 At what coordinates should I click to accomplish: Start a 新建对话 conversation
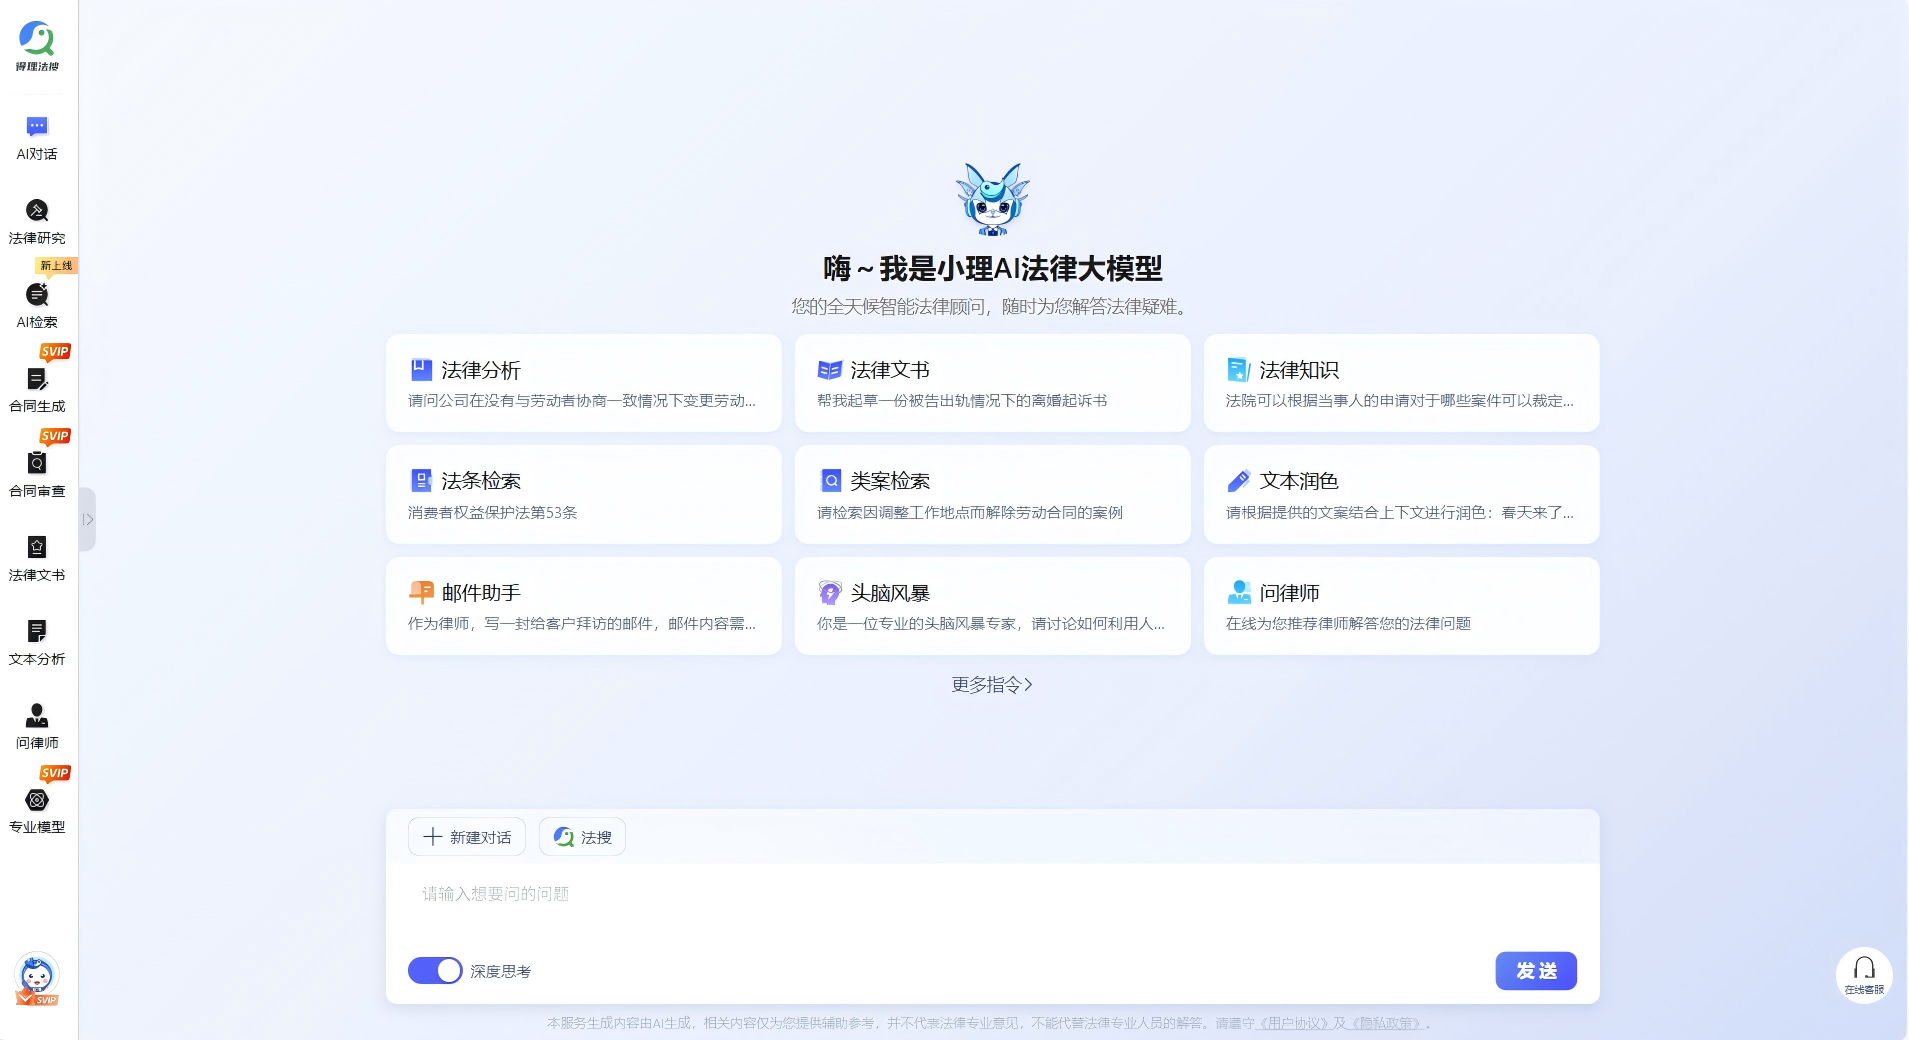tap(467, 837)
